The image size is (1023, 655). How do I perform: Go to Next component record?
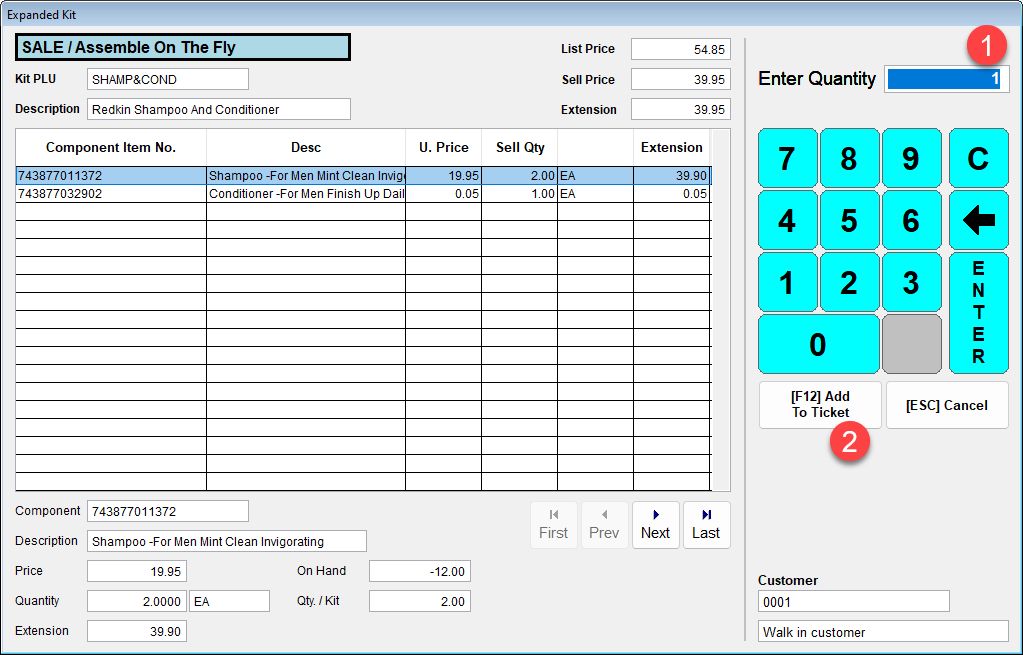coord(655,524)
